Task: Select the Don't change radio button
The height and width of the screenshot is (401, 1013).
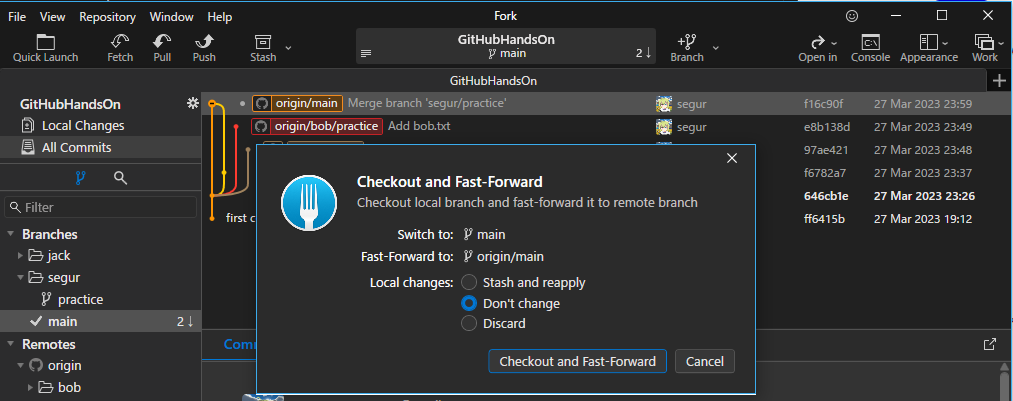Action: pyautogui.click(x=468, y=303)
